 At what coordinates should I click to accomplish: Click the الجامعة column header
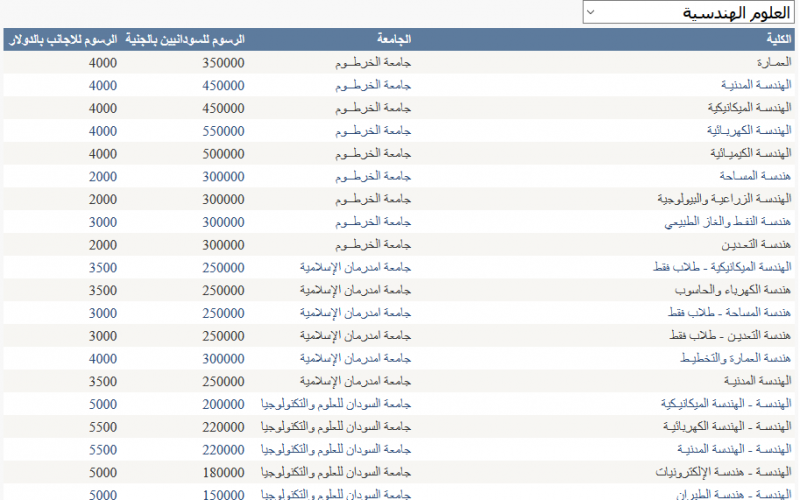click(394, 39)
